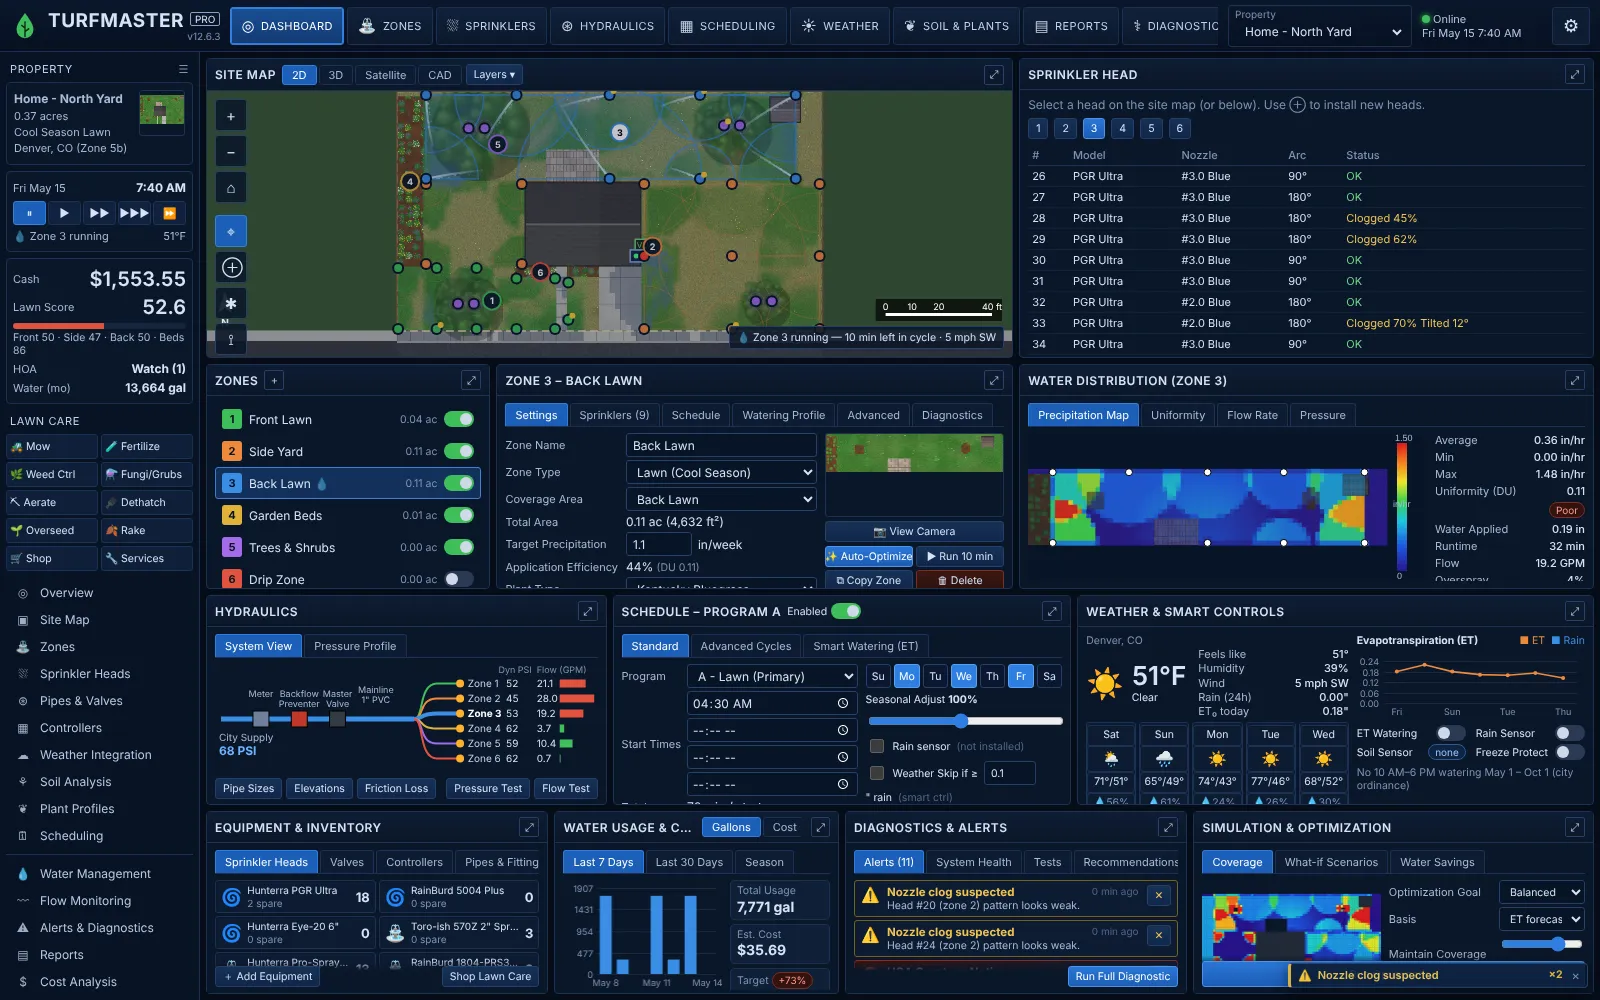This screenshot has height=1000, width=1600.
Task: Open the Basis ET forecast dropdown
Action: [x=1541, y=919]
